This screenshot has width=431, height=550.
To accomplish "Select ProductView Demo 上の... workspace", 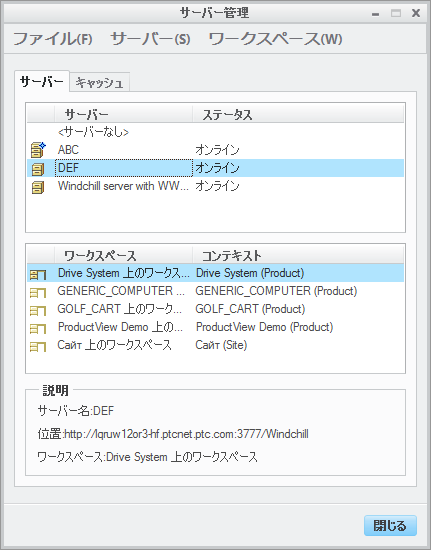I will coord(120,327).
